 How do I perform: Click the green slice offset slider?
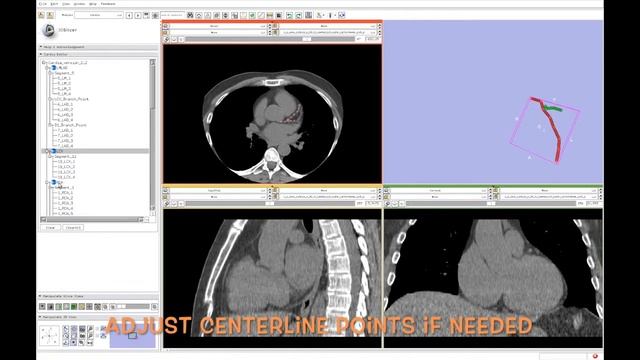(491, 203)
